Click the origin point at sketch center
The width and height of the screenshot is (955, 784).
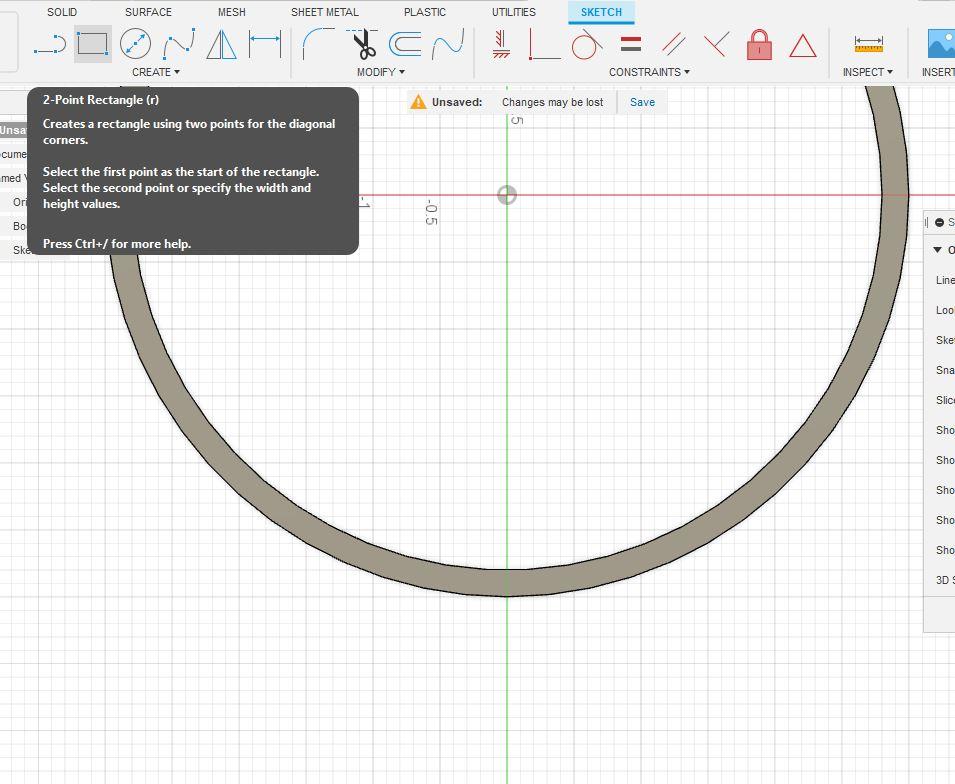coord(507,195)
